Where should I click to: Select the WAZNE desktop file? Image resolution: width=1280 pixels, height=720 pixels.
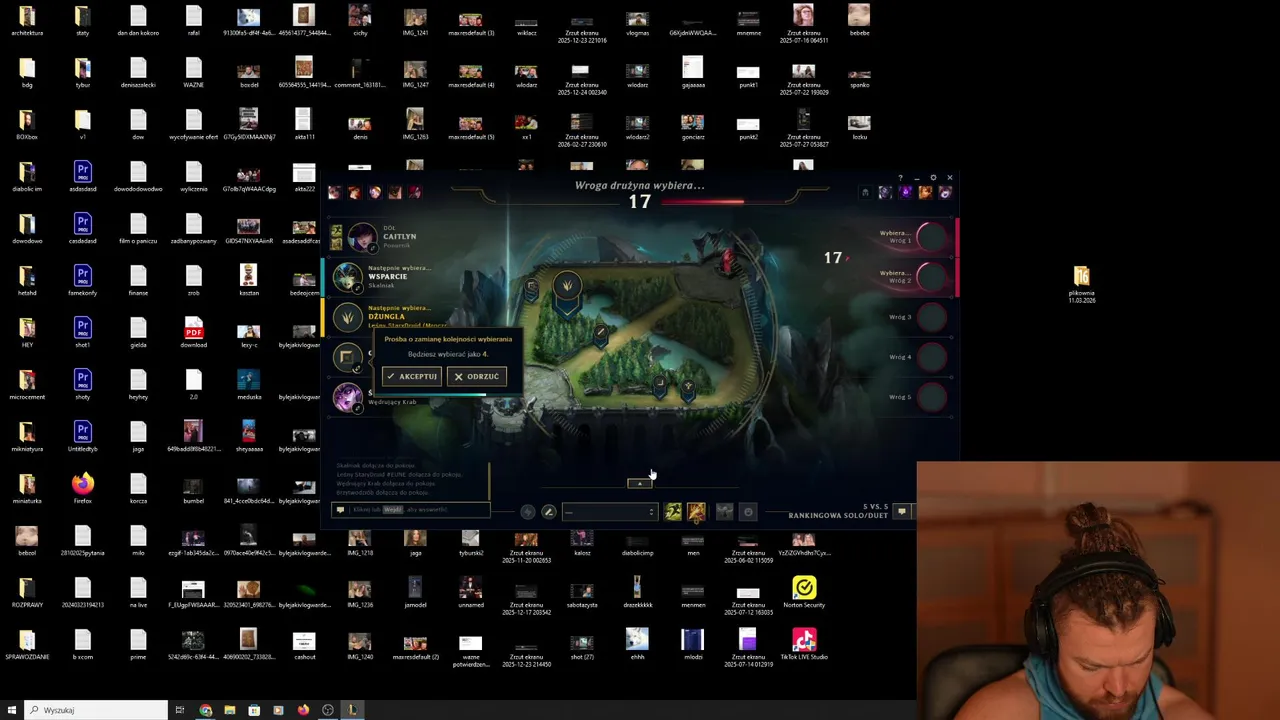coord(193,73)
